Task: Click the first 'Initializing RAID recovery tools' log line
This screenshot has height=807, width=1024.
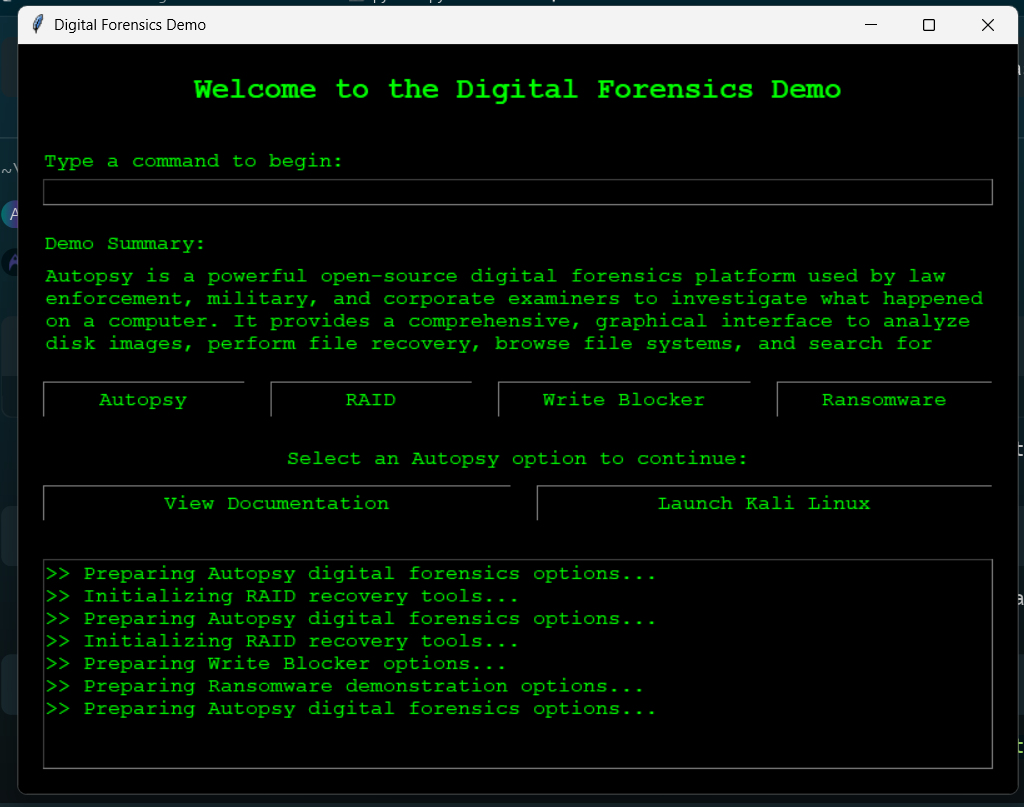Action: tap(282, 596)
